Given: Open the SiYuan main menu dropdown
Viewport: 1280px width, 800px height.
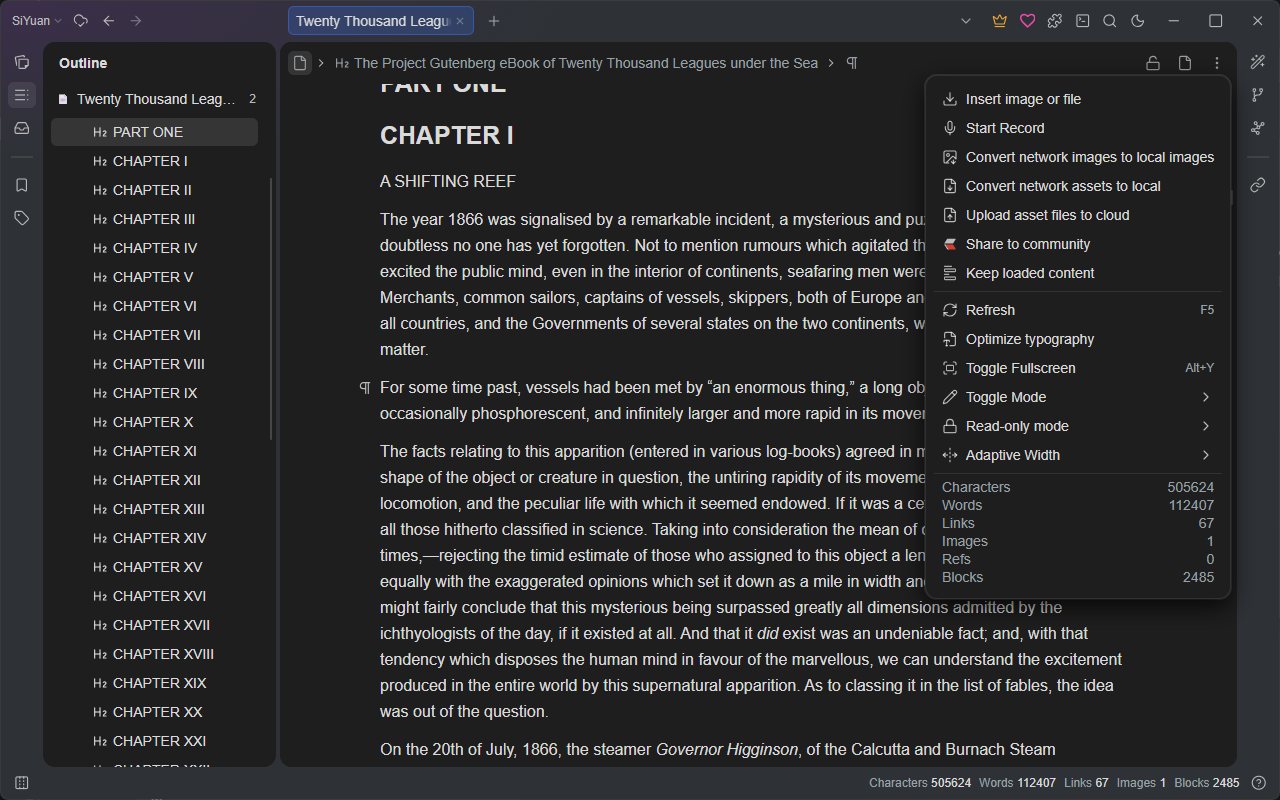Looking at the screenshot, I should (37, 21).
